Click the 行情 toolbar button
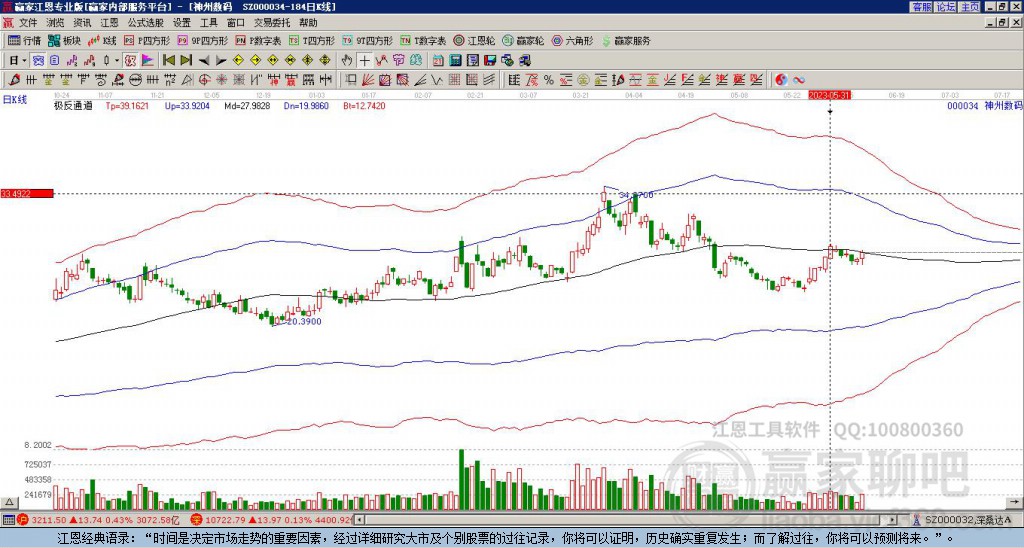 25,40
